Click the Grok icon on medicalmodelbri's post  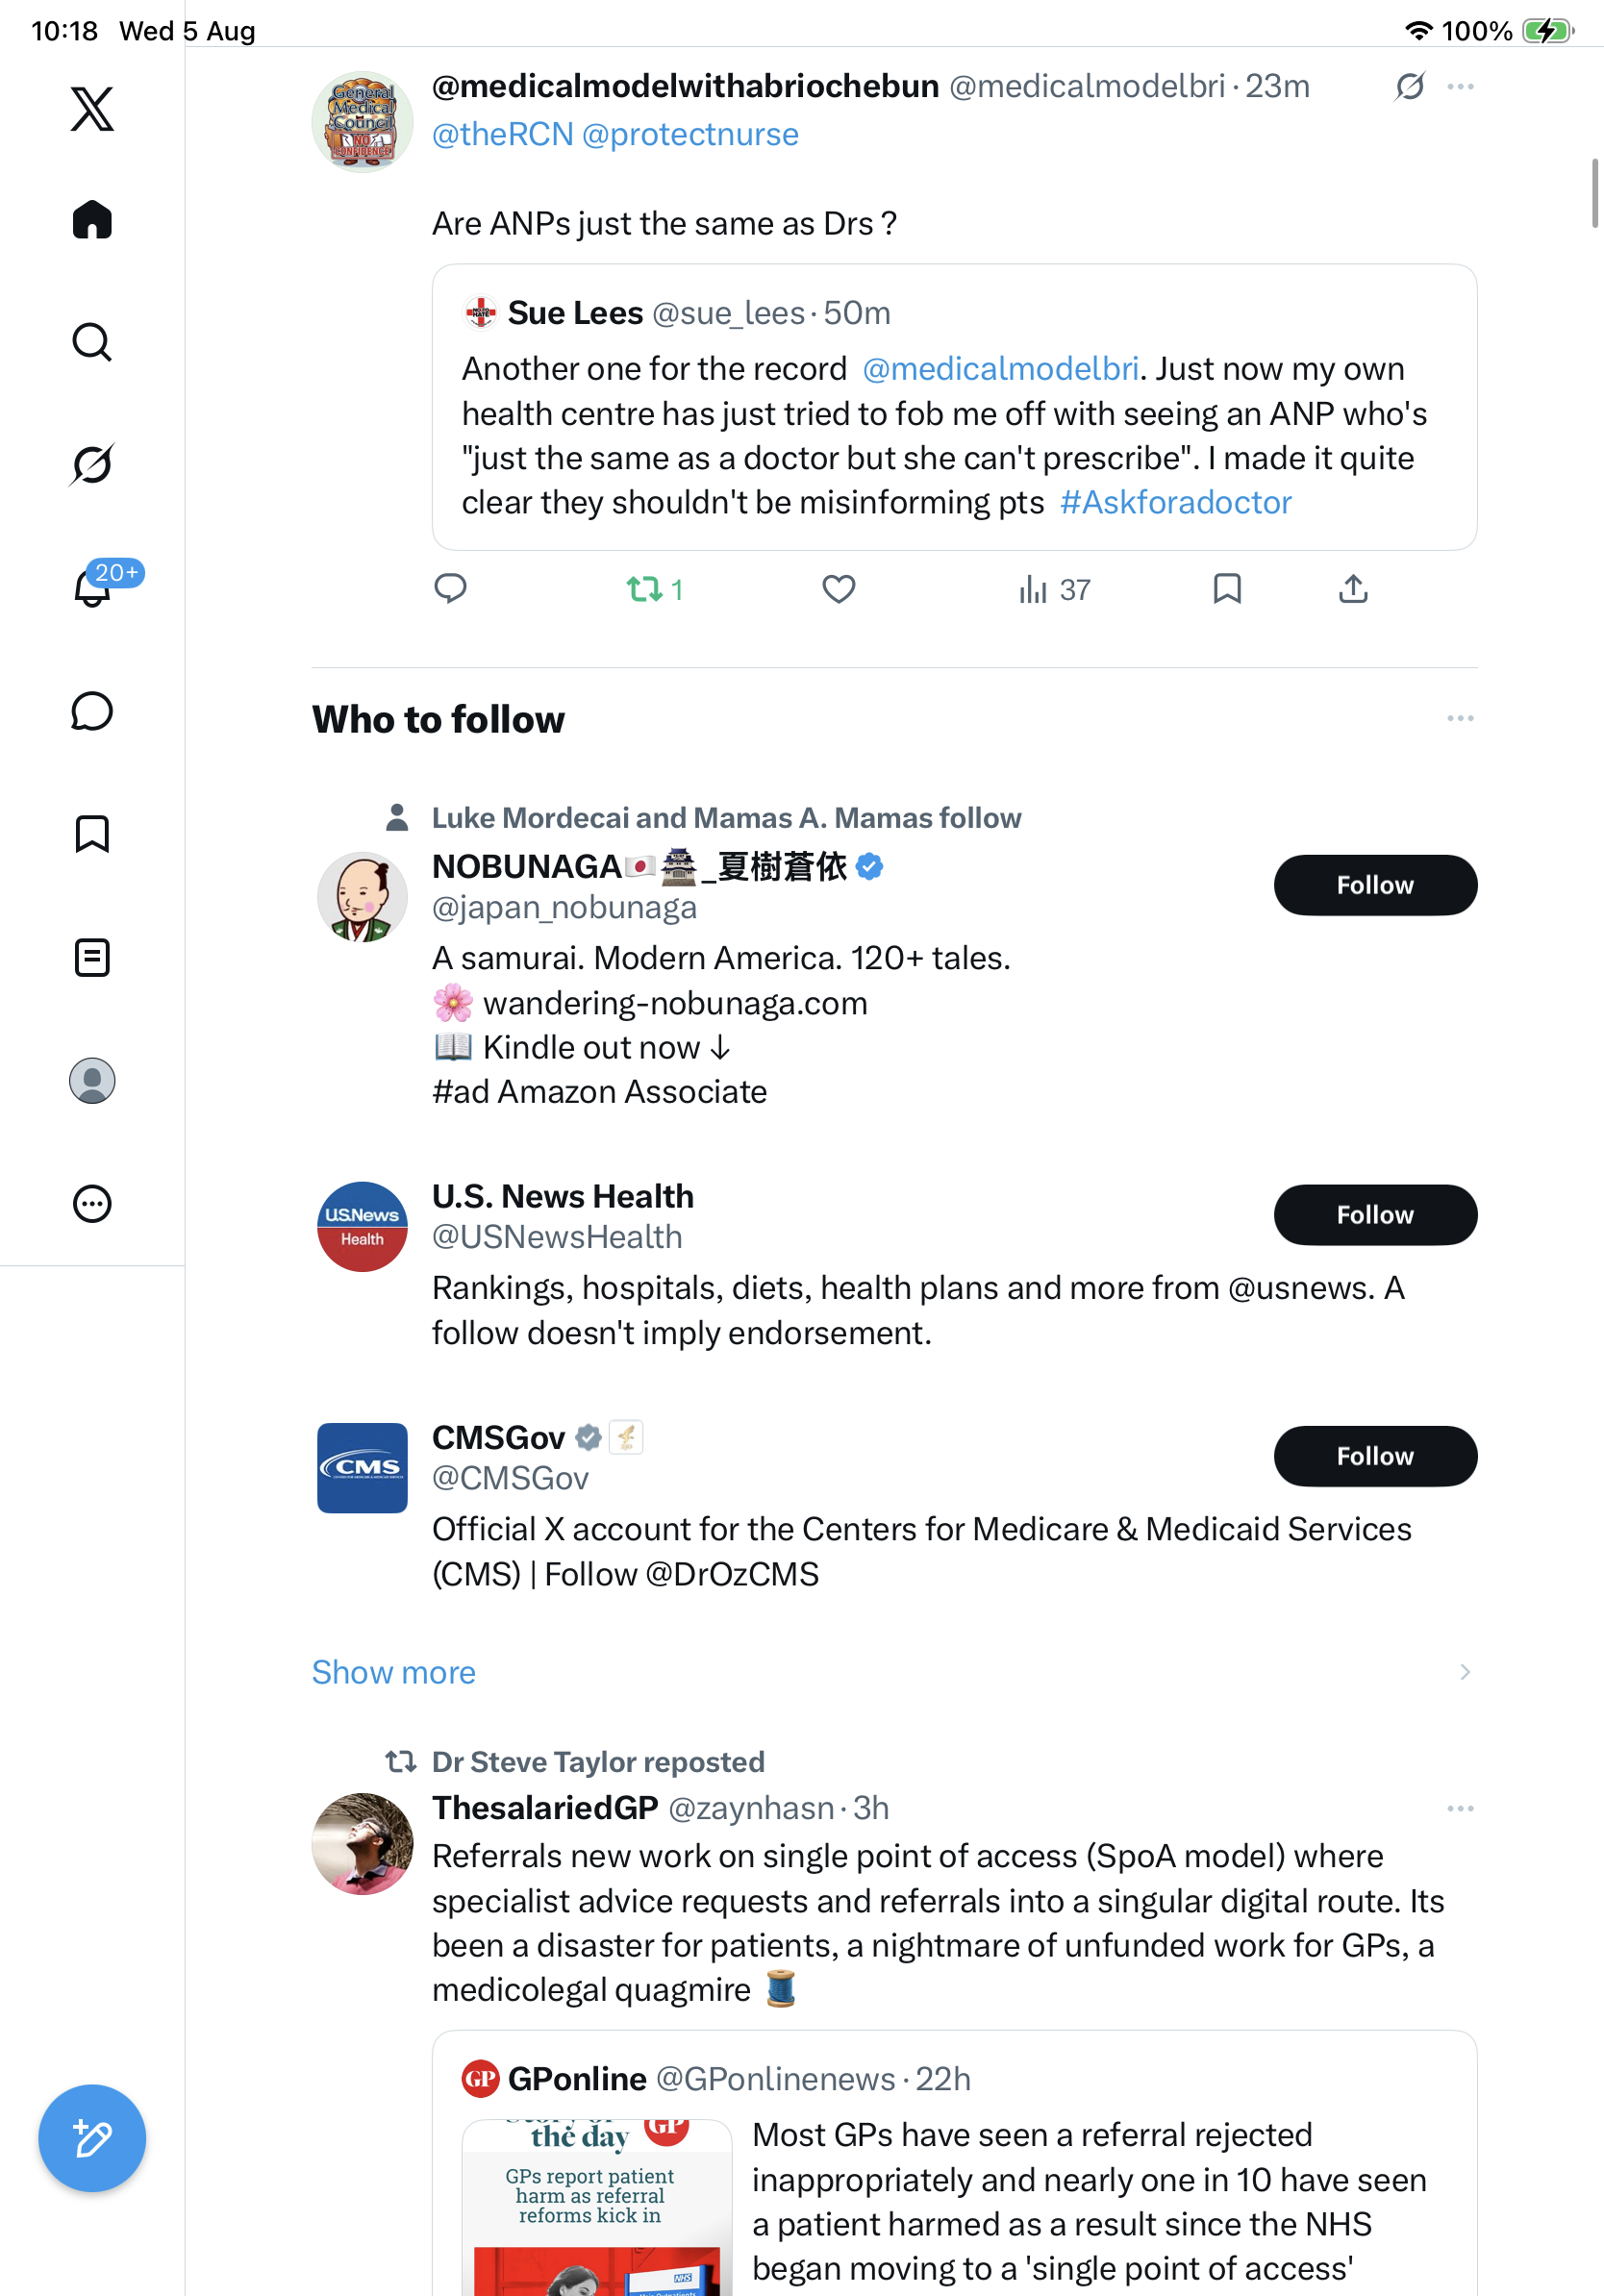point(1410,87)
